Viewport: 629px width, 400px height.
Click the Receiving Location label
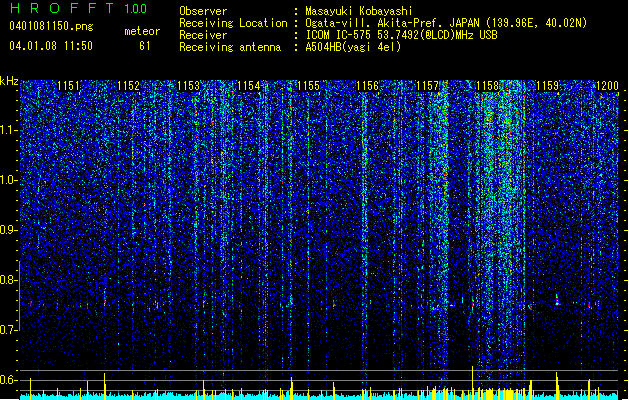click(233, 23)
